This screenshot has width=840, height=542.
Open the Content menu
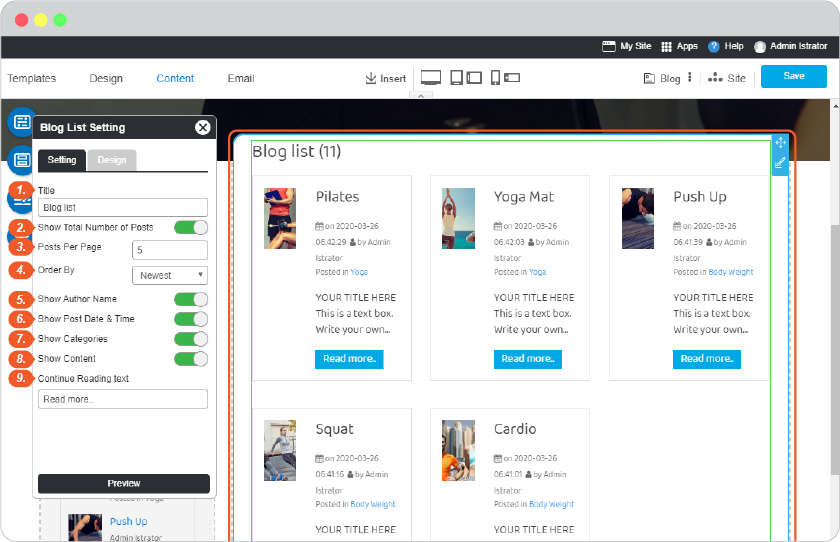175,78
